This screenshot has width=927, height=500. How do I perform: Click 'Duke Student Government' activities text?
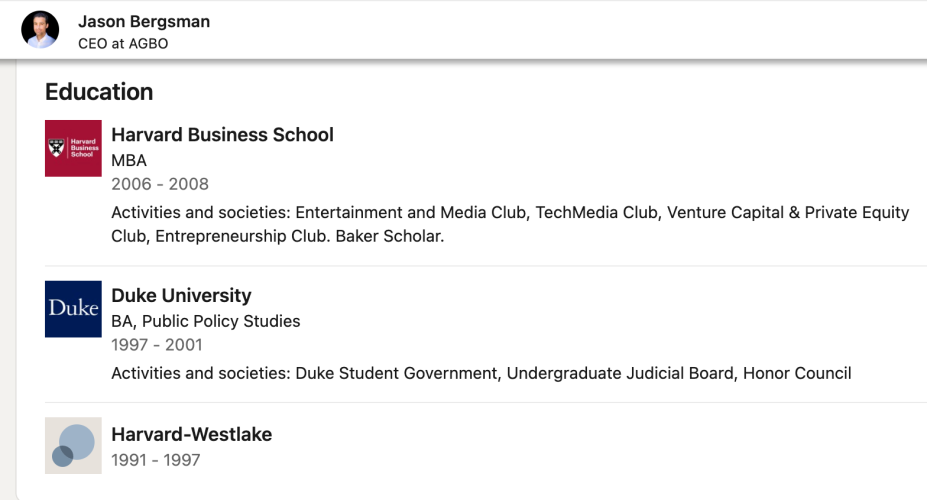point(396,374)
